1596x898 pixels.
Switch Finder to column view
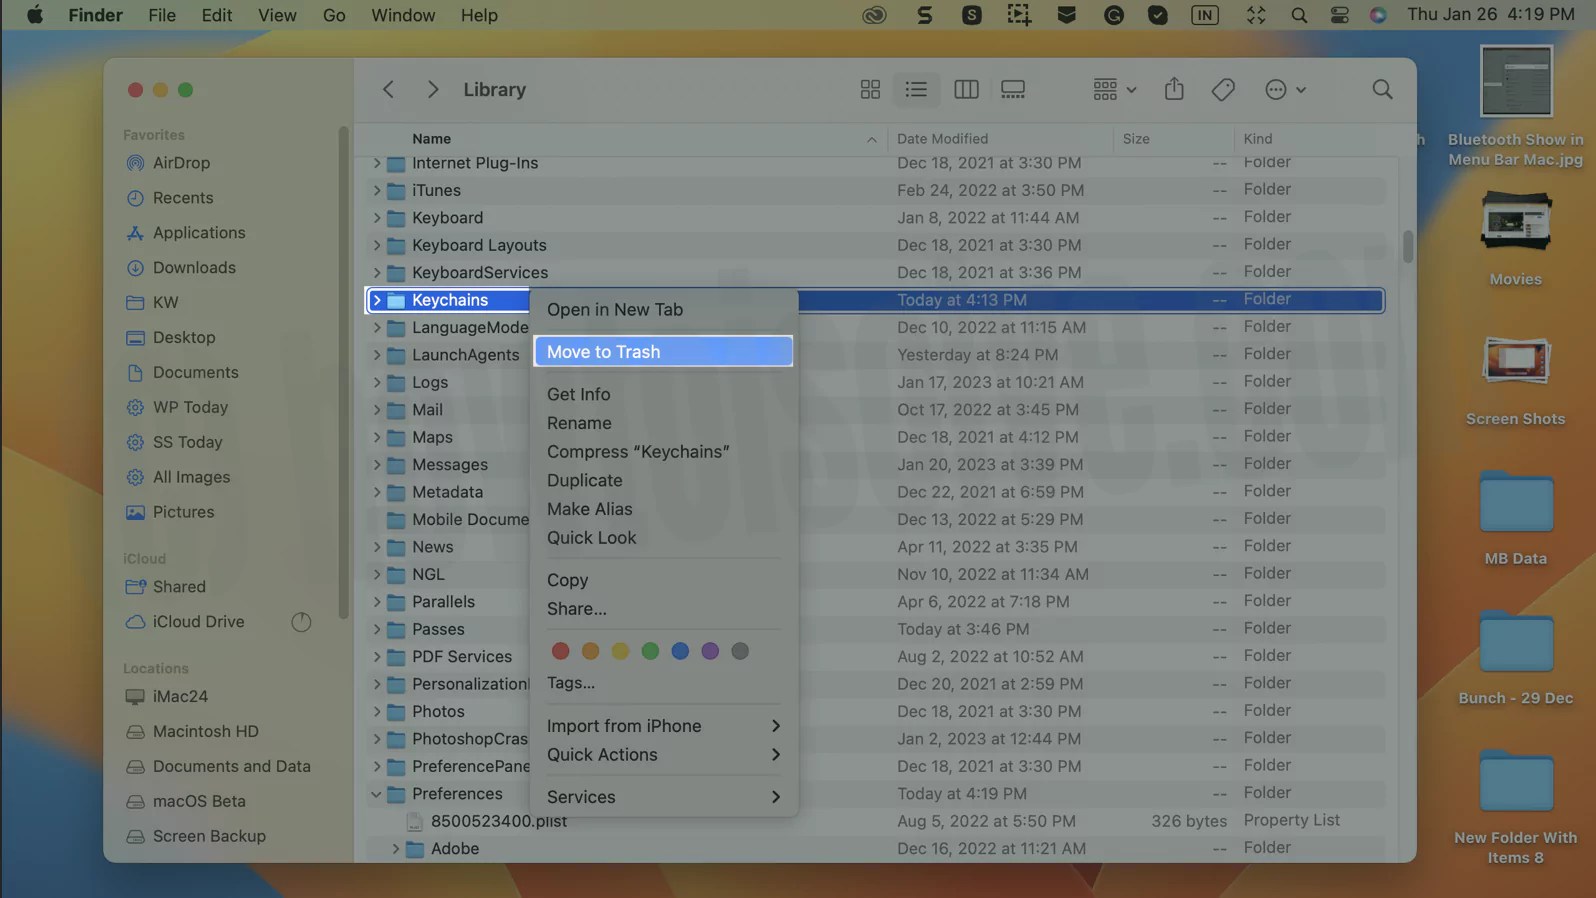tap(966, 90)
